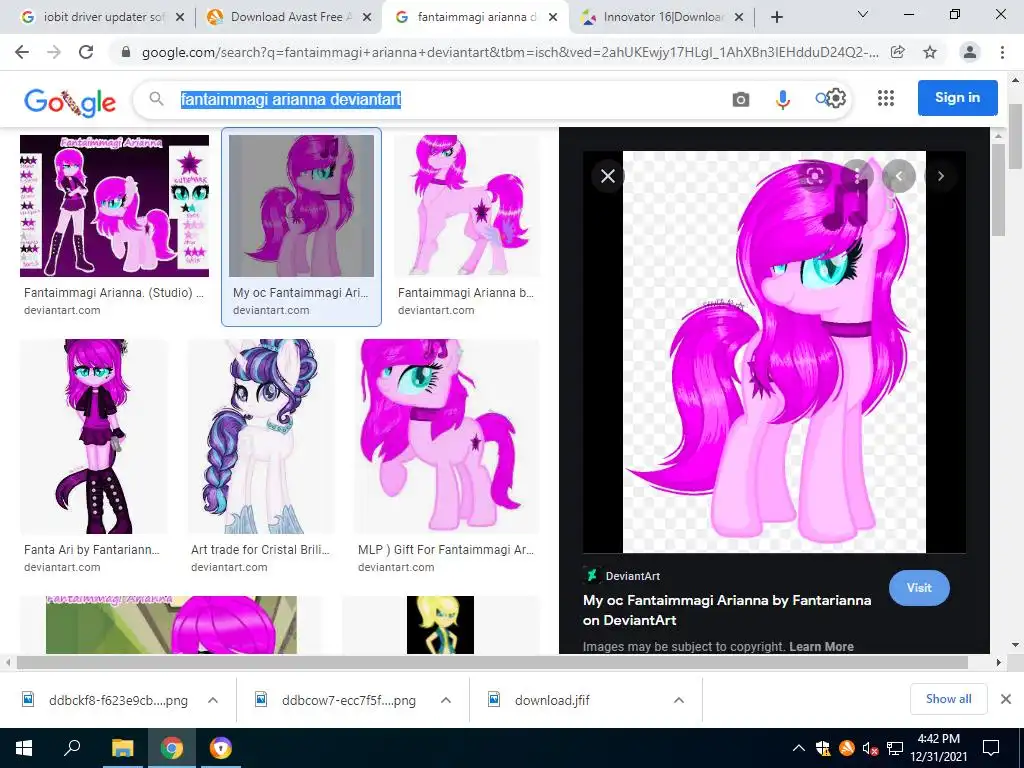Screen dimensions: 1024x768
Task: Click the DeviantArt source label
Action: [x=632, y=576]
